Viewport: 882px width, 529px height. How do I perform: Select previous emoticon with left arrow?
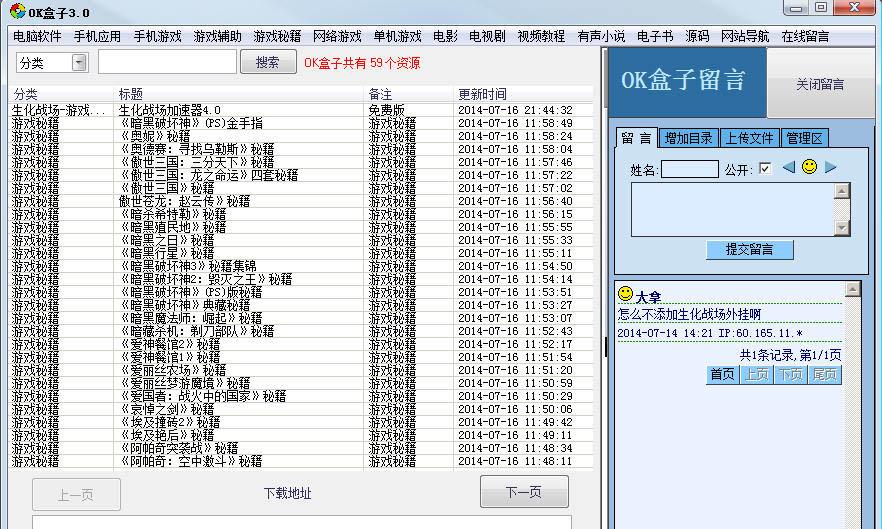click(x=789, y=167)
